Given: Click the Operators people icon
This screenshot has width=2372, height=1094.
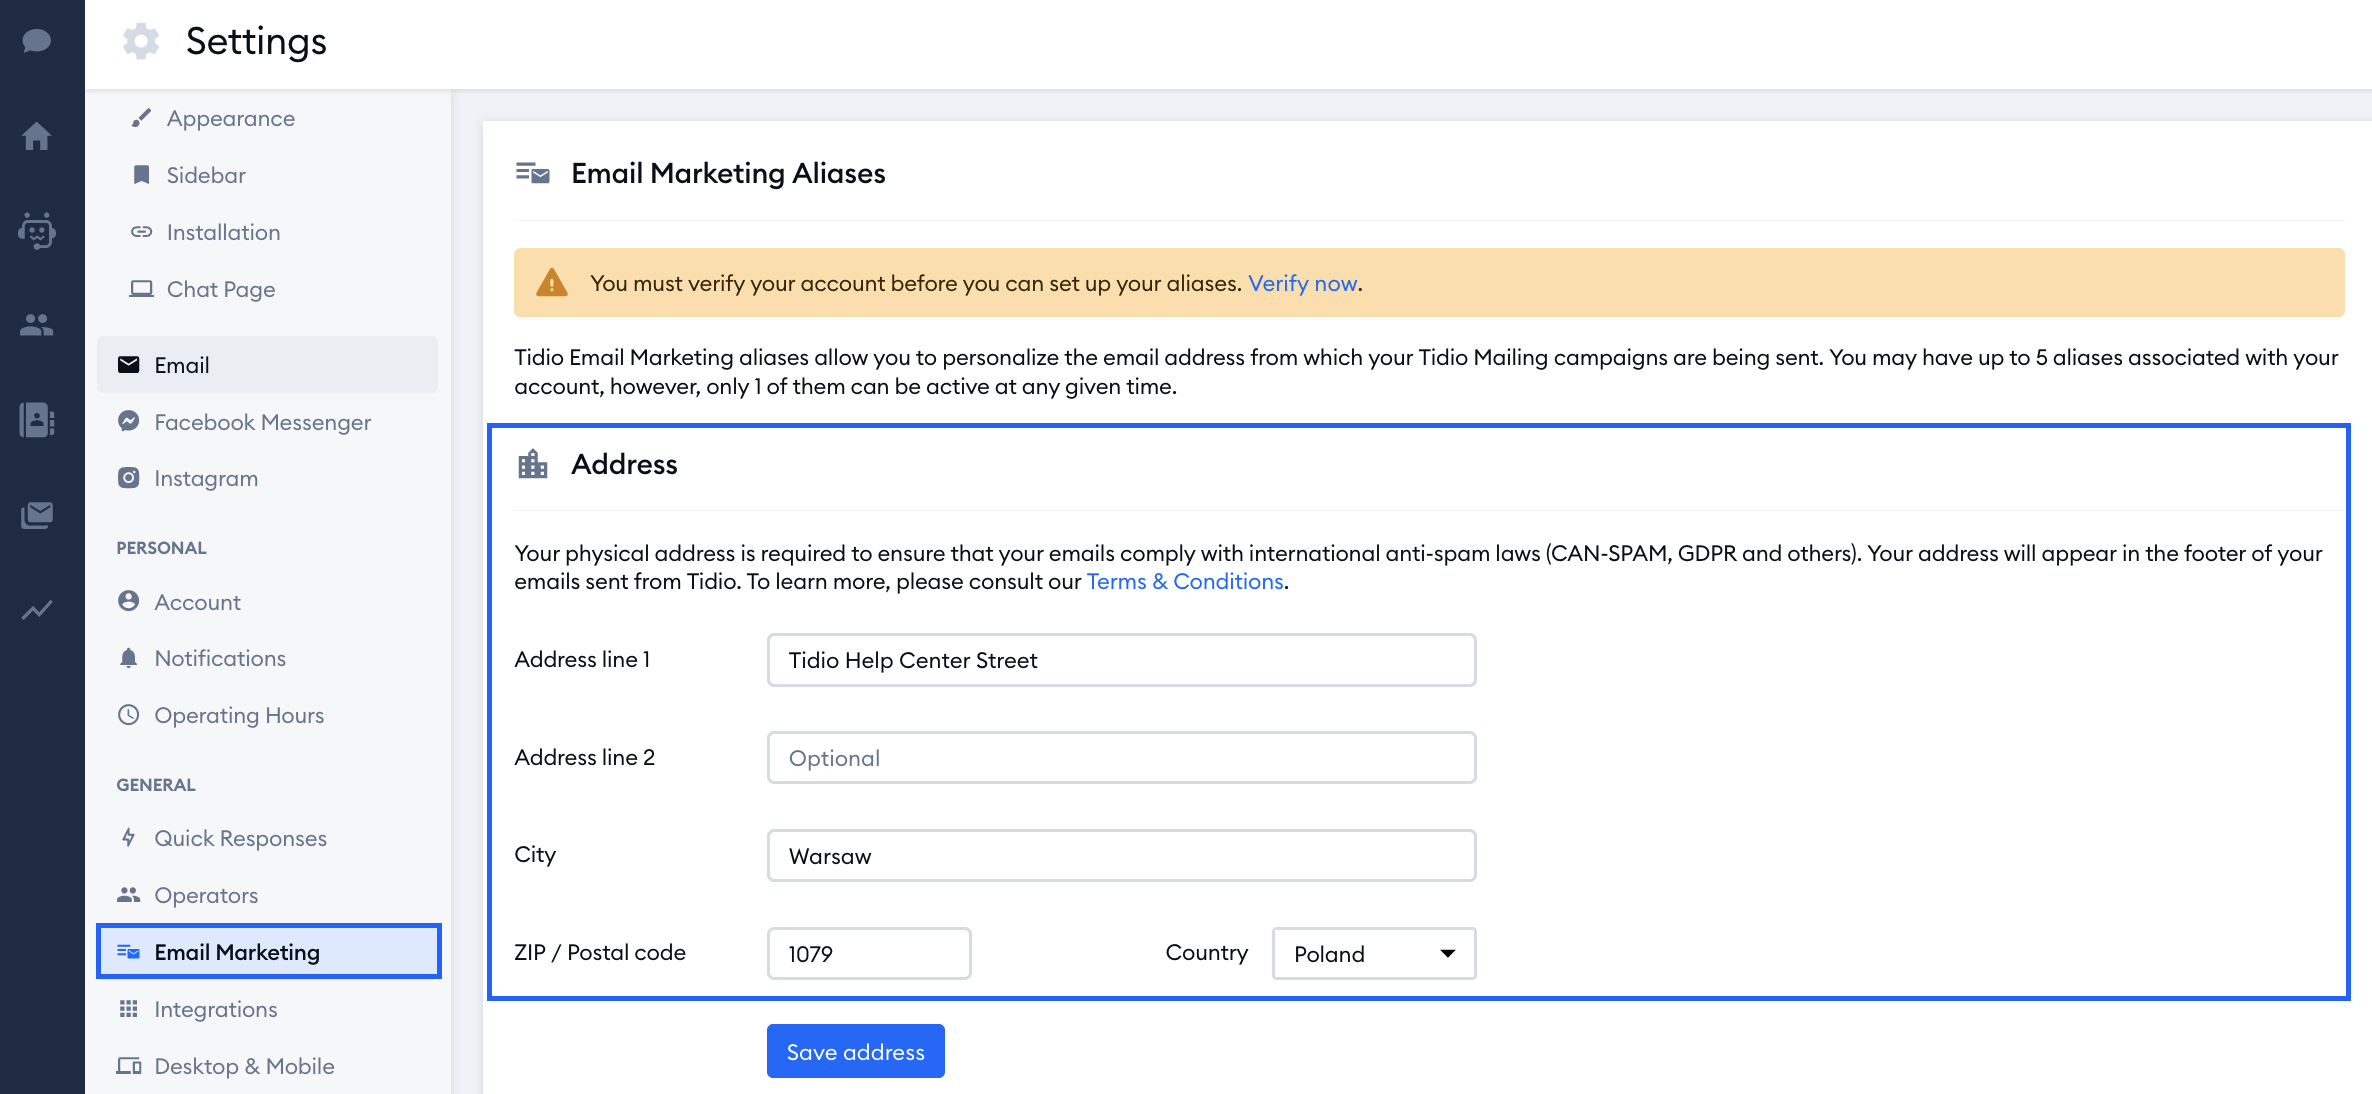Looking at the screenshot, I should tap(129, 895).
